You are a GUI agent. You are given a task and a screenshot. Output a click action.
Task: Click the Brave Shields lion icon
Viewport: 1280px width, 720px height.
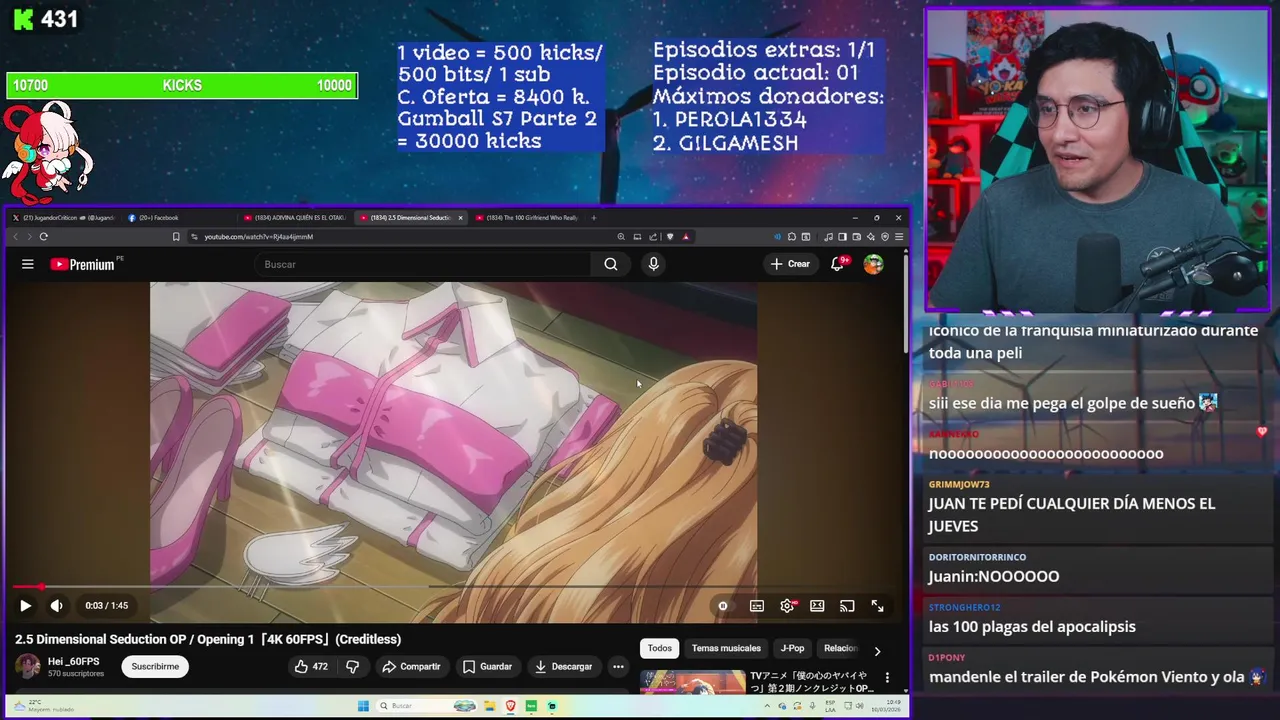point(669,237)
